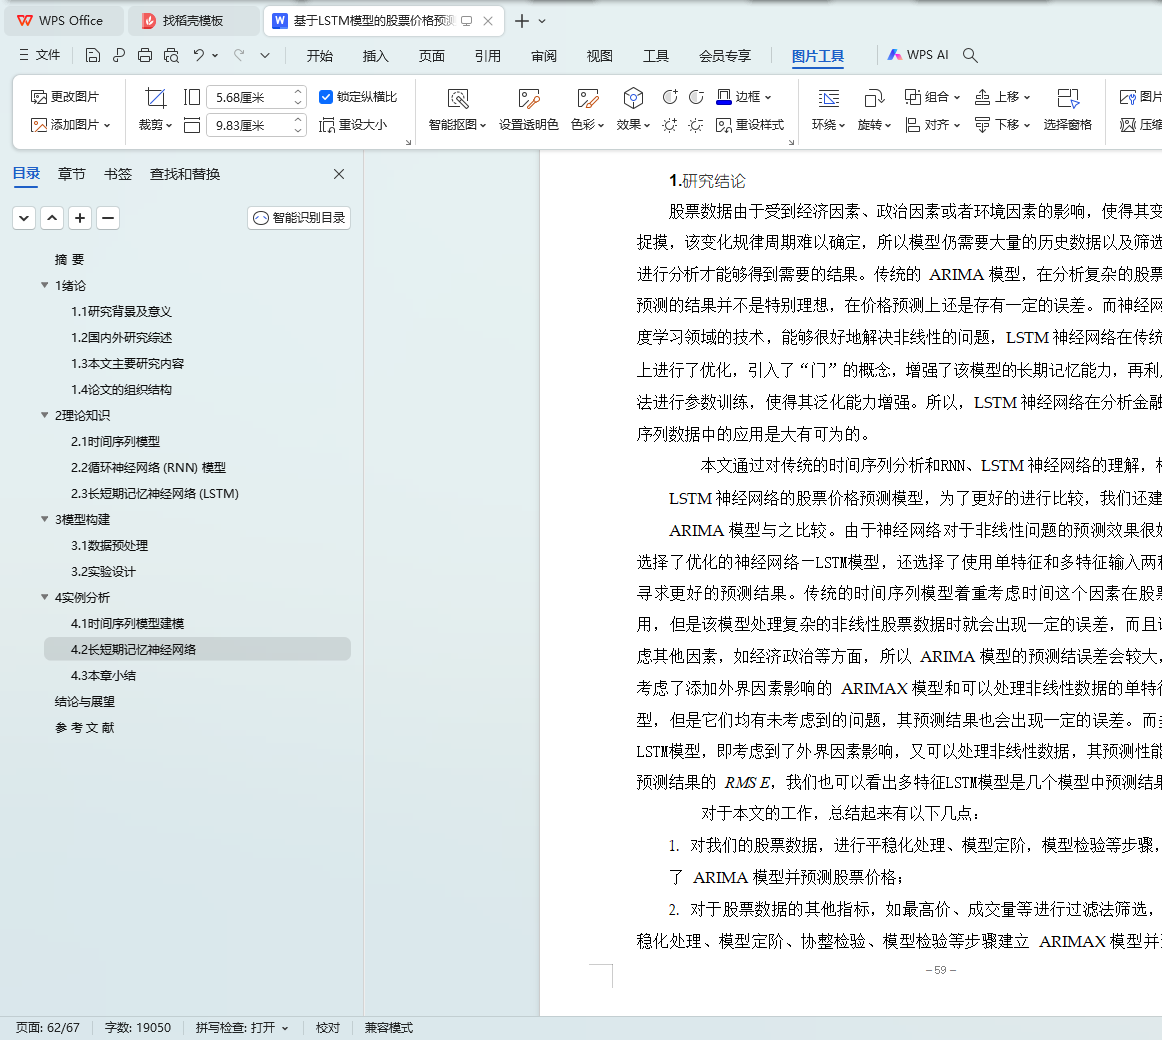The height and width of the screenshot is (1040, 1162).
Task: Click the up chevron button in outline pane
Action: coord(52,218)
